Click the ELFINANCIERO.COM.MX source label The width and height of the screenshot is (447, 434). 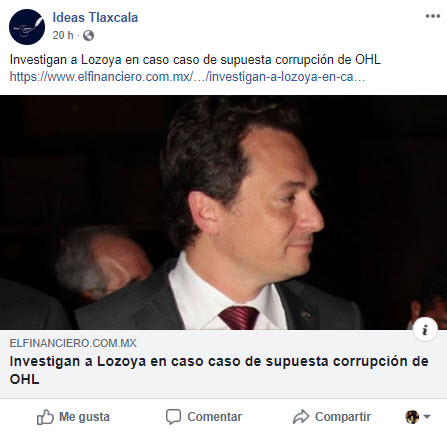(x=73, y=343)
